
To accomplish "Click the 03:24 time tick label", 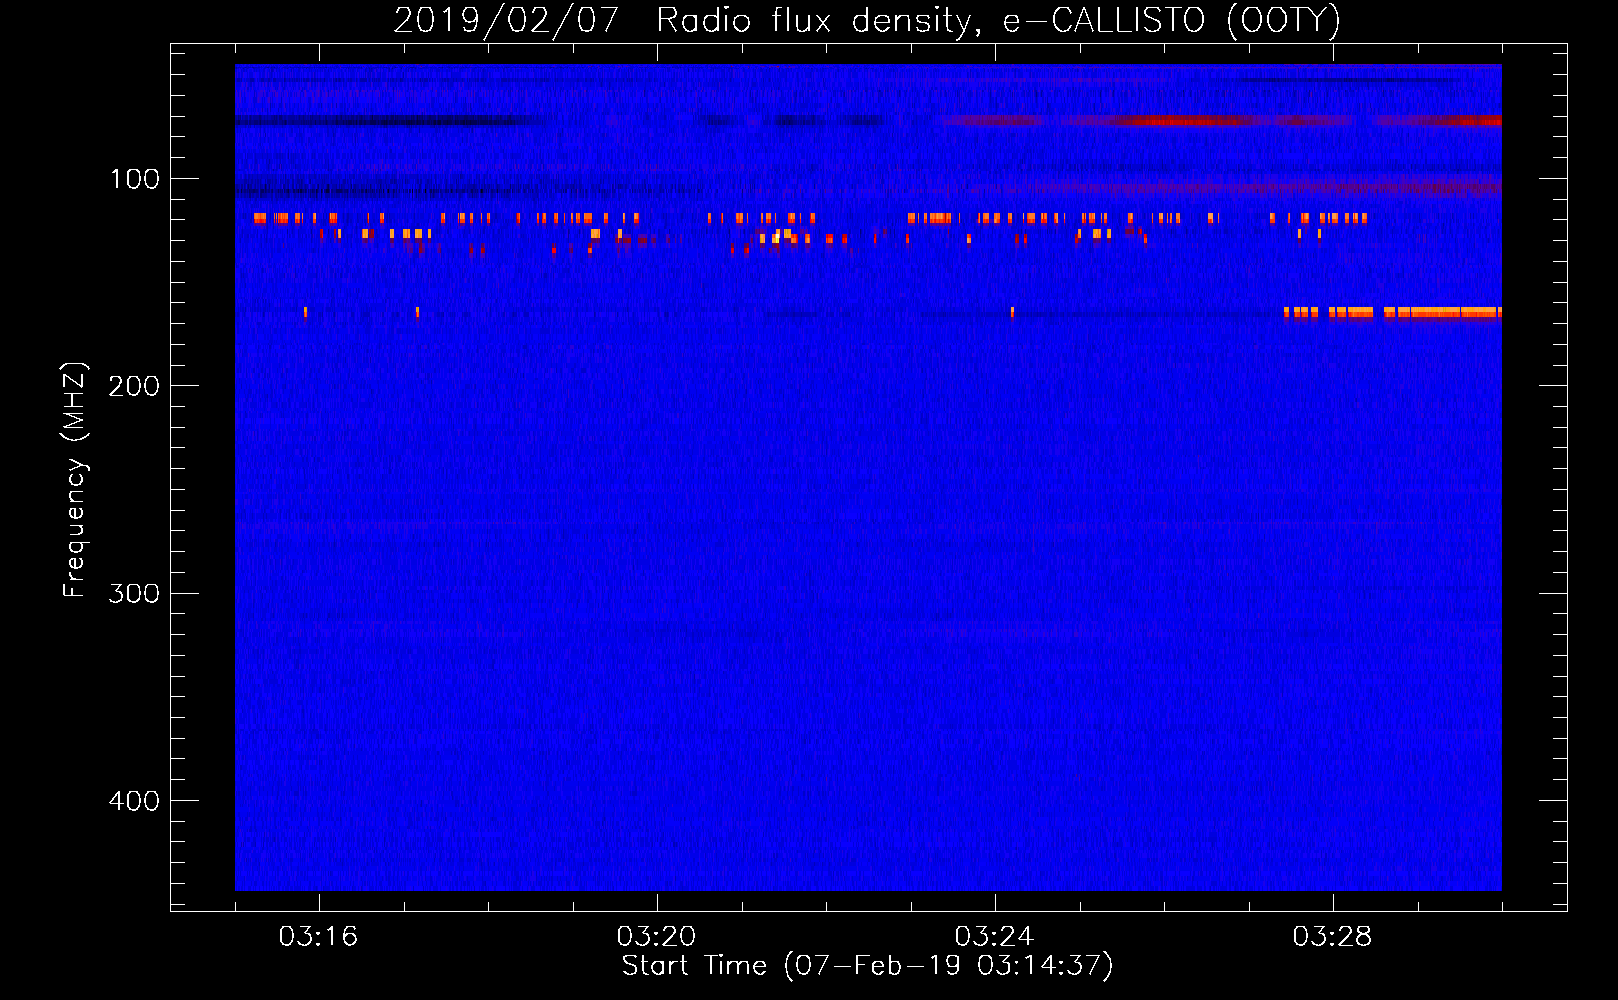I will [x=994, y=937].
